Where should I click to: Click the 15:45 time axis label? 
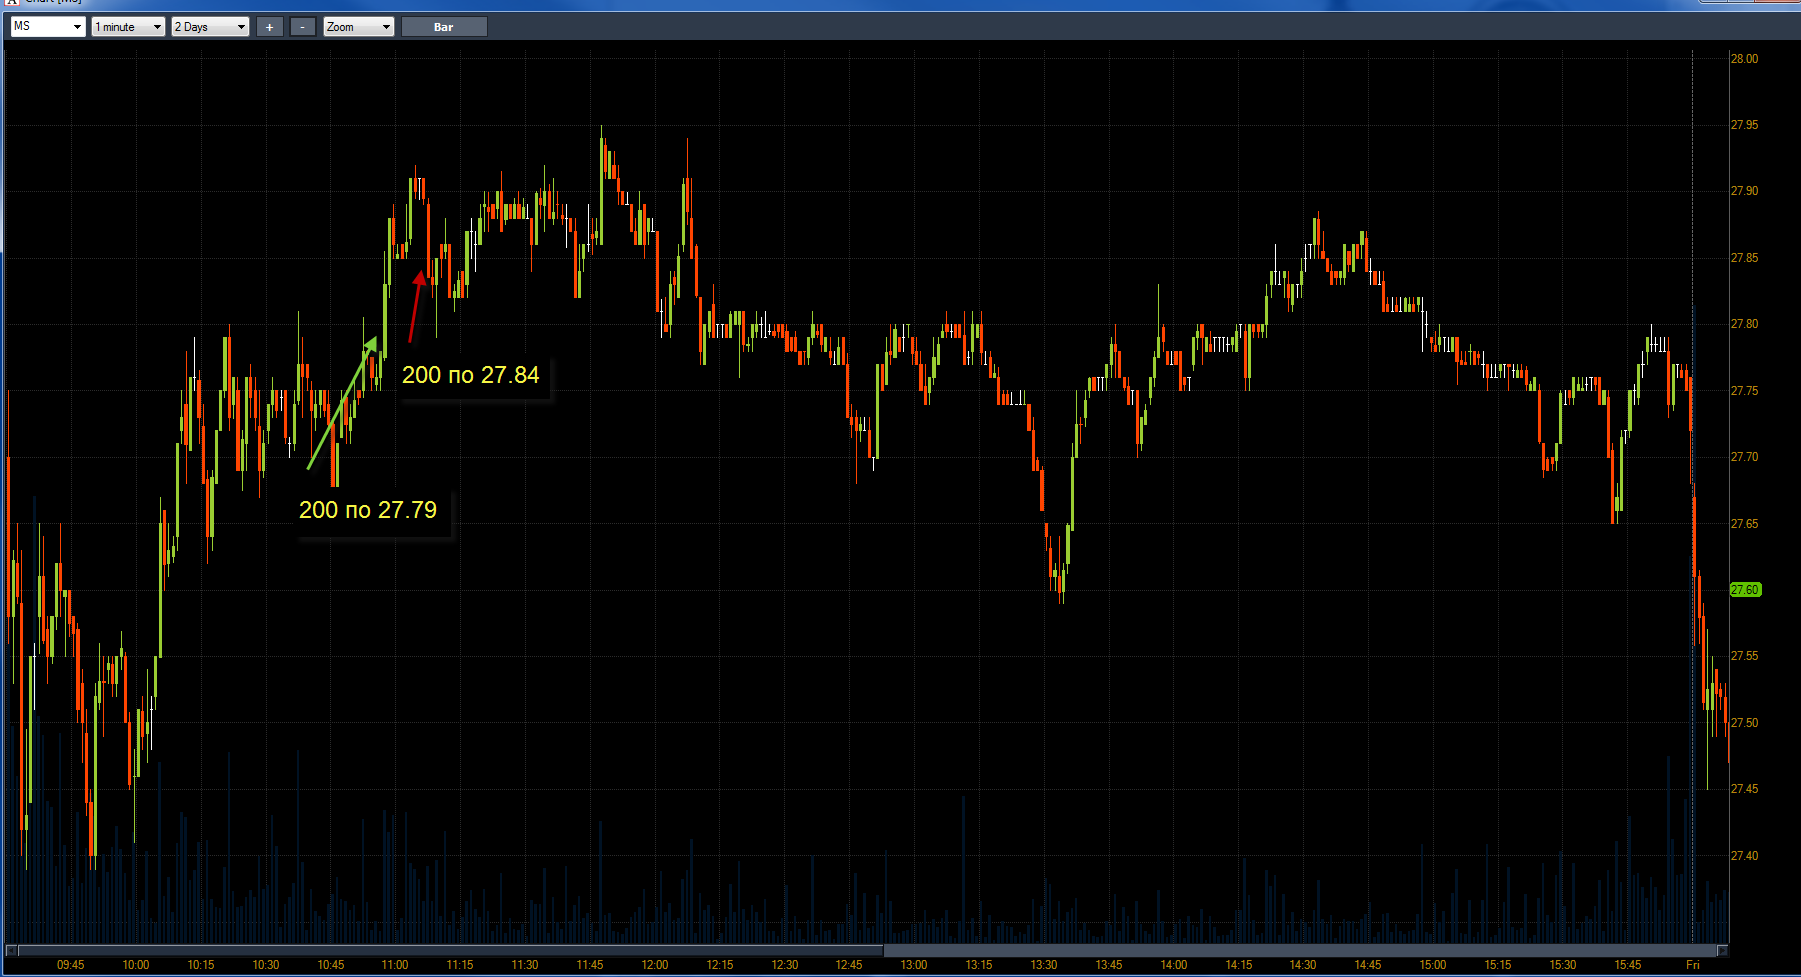point(1628,965)
